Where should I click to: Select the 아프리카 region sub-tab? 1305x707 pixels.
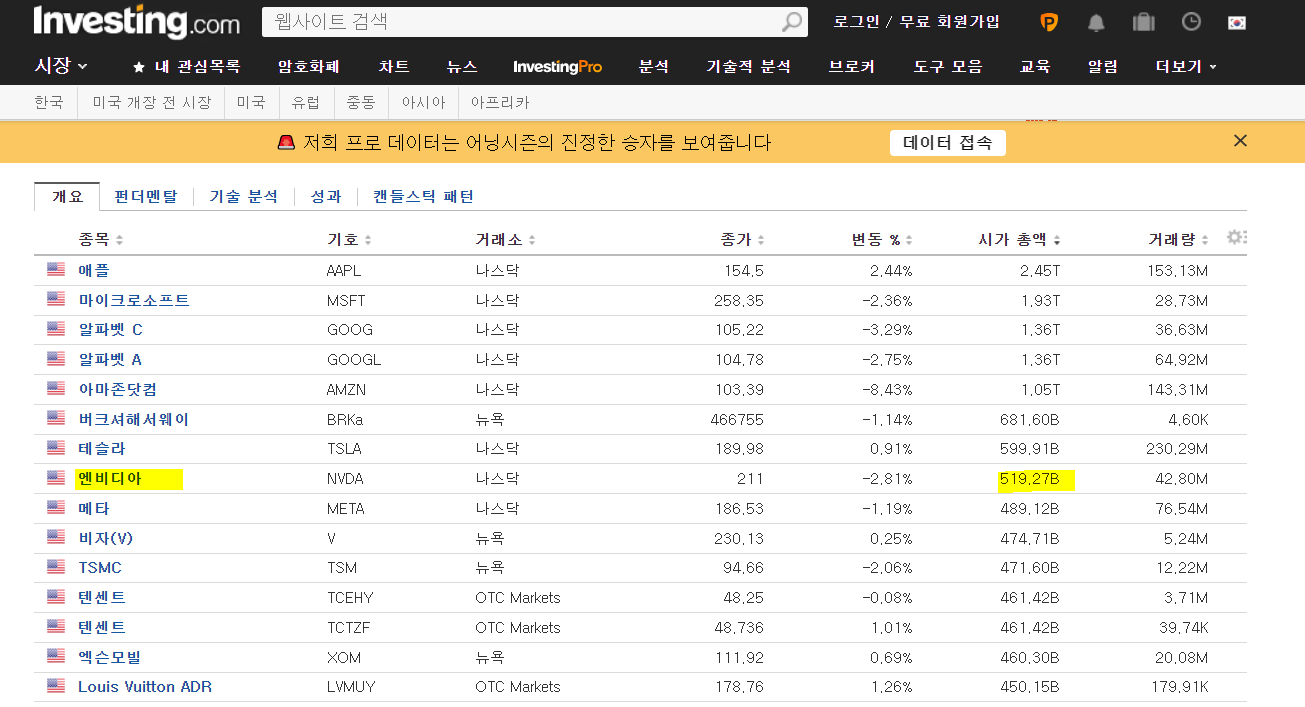(500, 102)
